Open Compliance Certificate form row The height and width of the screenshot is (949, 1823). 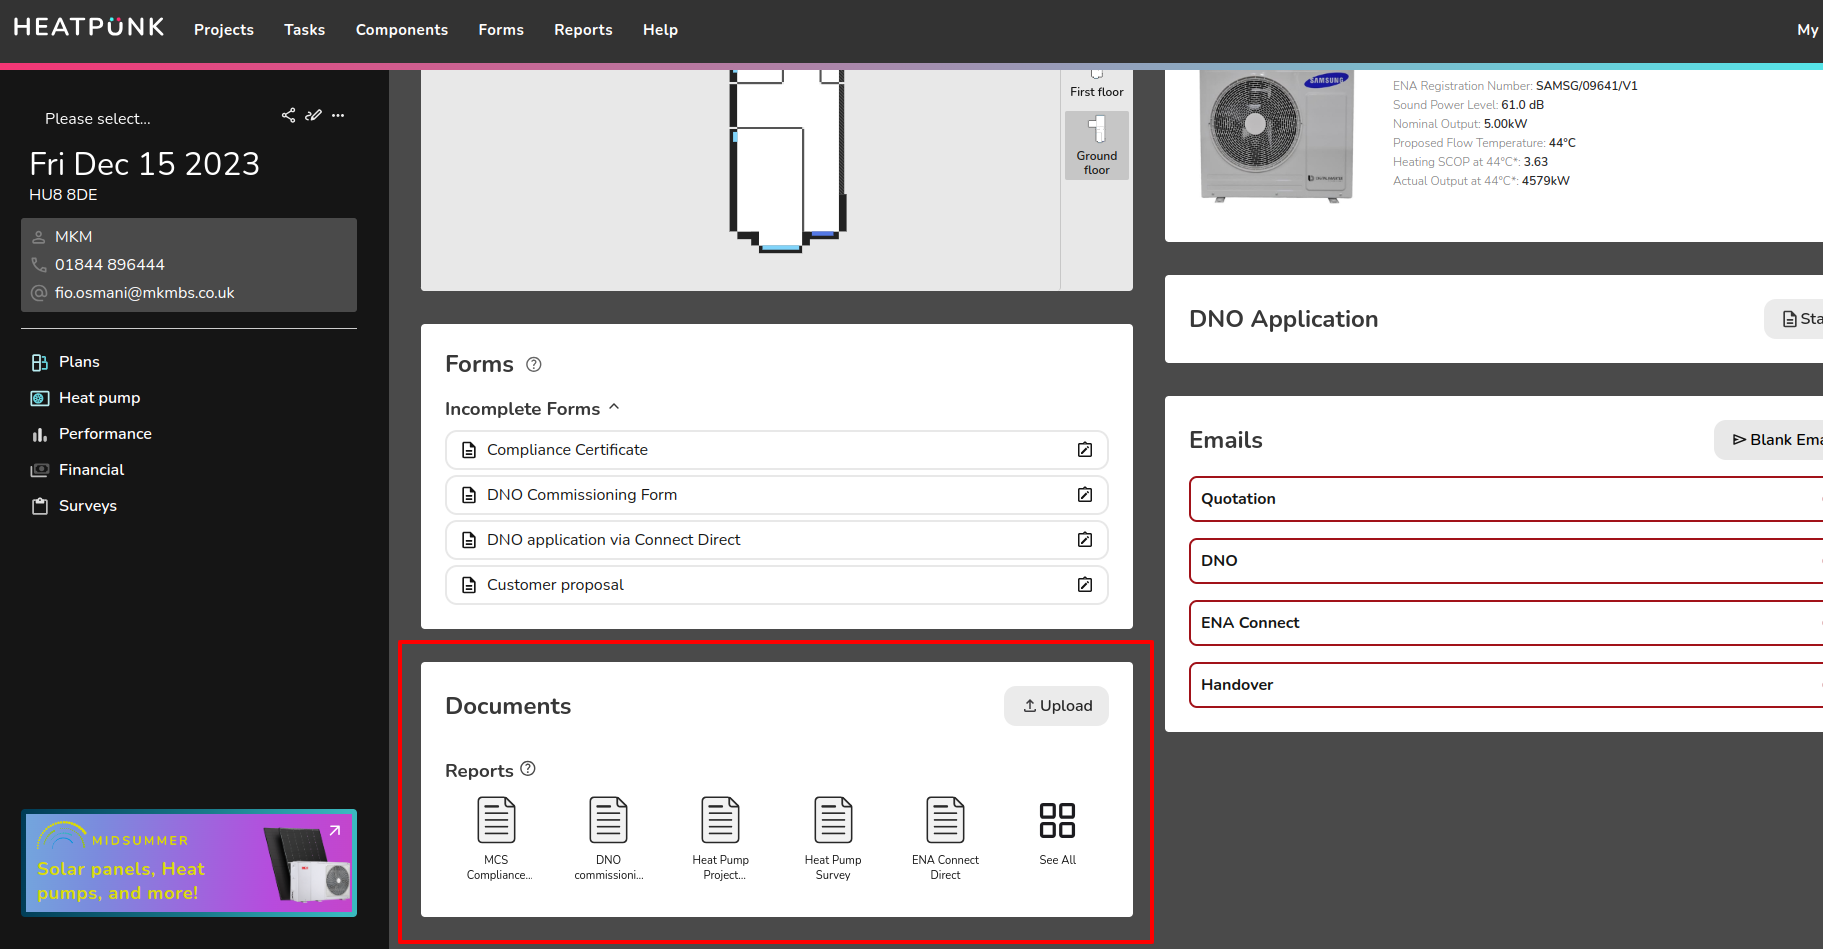click(776, 450)
